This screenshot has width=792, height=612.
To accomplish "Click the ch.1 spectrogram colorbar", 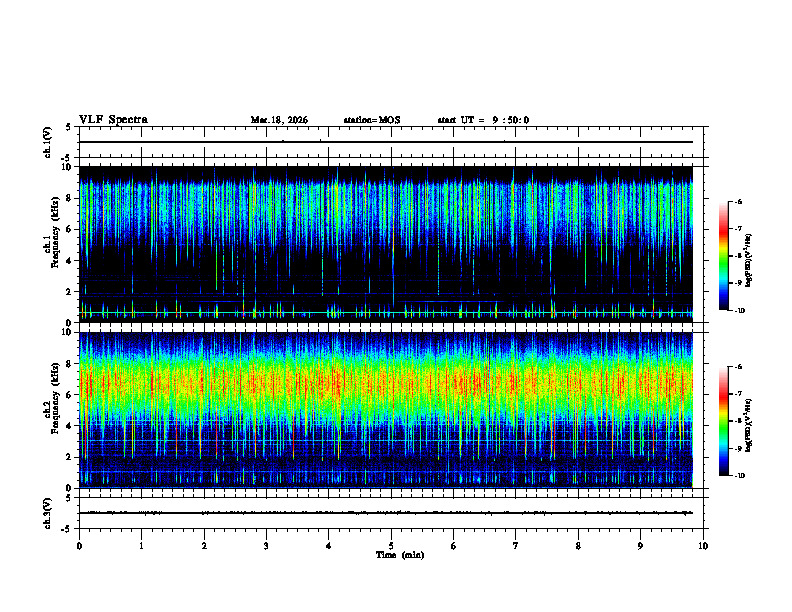I will (723, 256).
